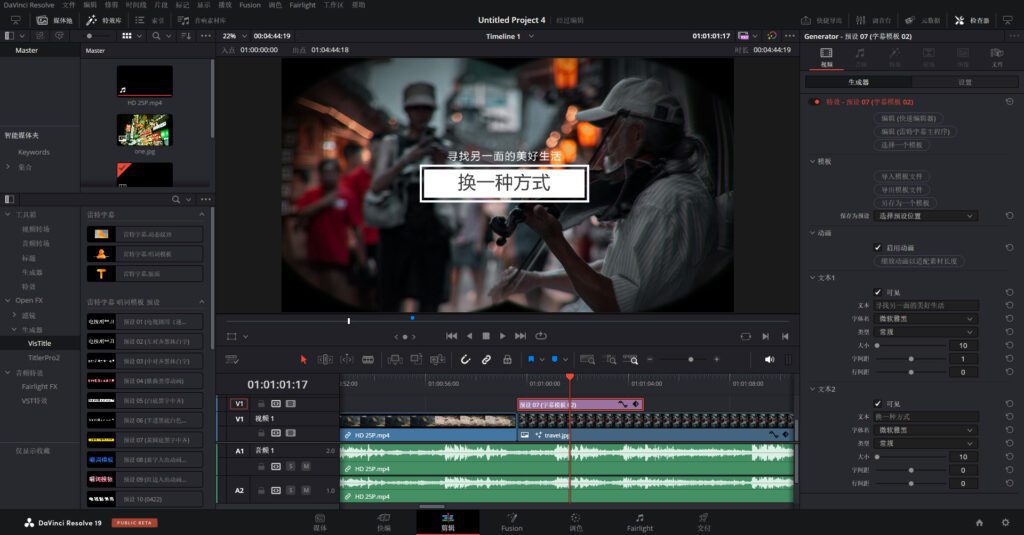Toggle the magnet Snapping icon
This screenshot has width=1024, height=535.
465,359
